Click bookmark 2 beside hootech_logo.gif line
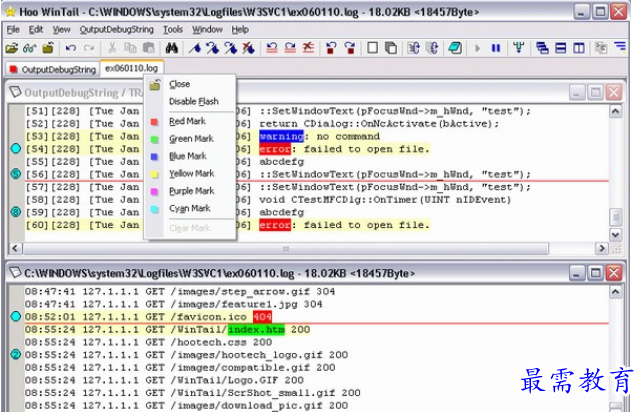The width and height of the screenshot is (642, 412). (16, 354)
